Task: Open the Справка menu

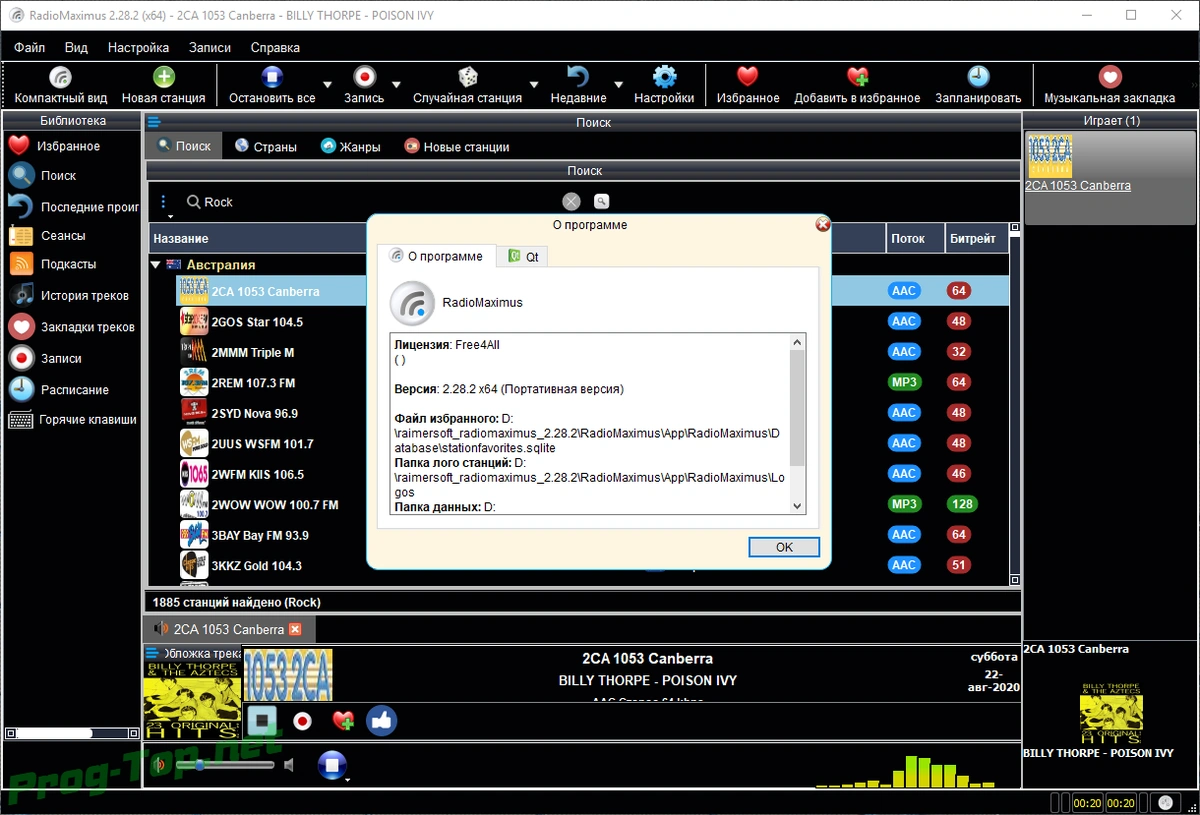Action: coord(275,47)
